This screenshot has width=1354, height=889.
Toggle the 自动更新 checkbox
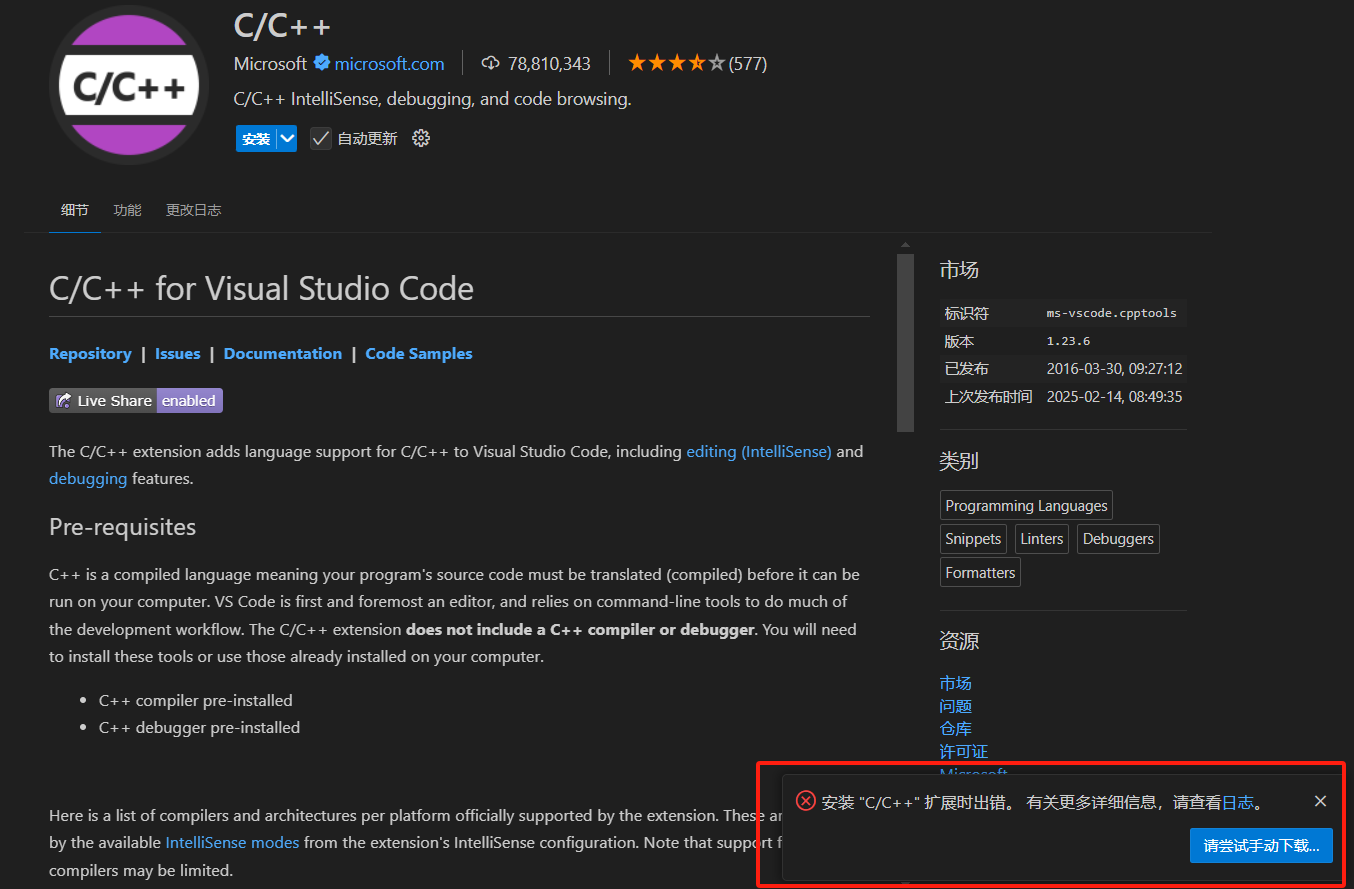[x=320, y=138]
